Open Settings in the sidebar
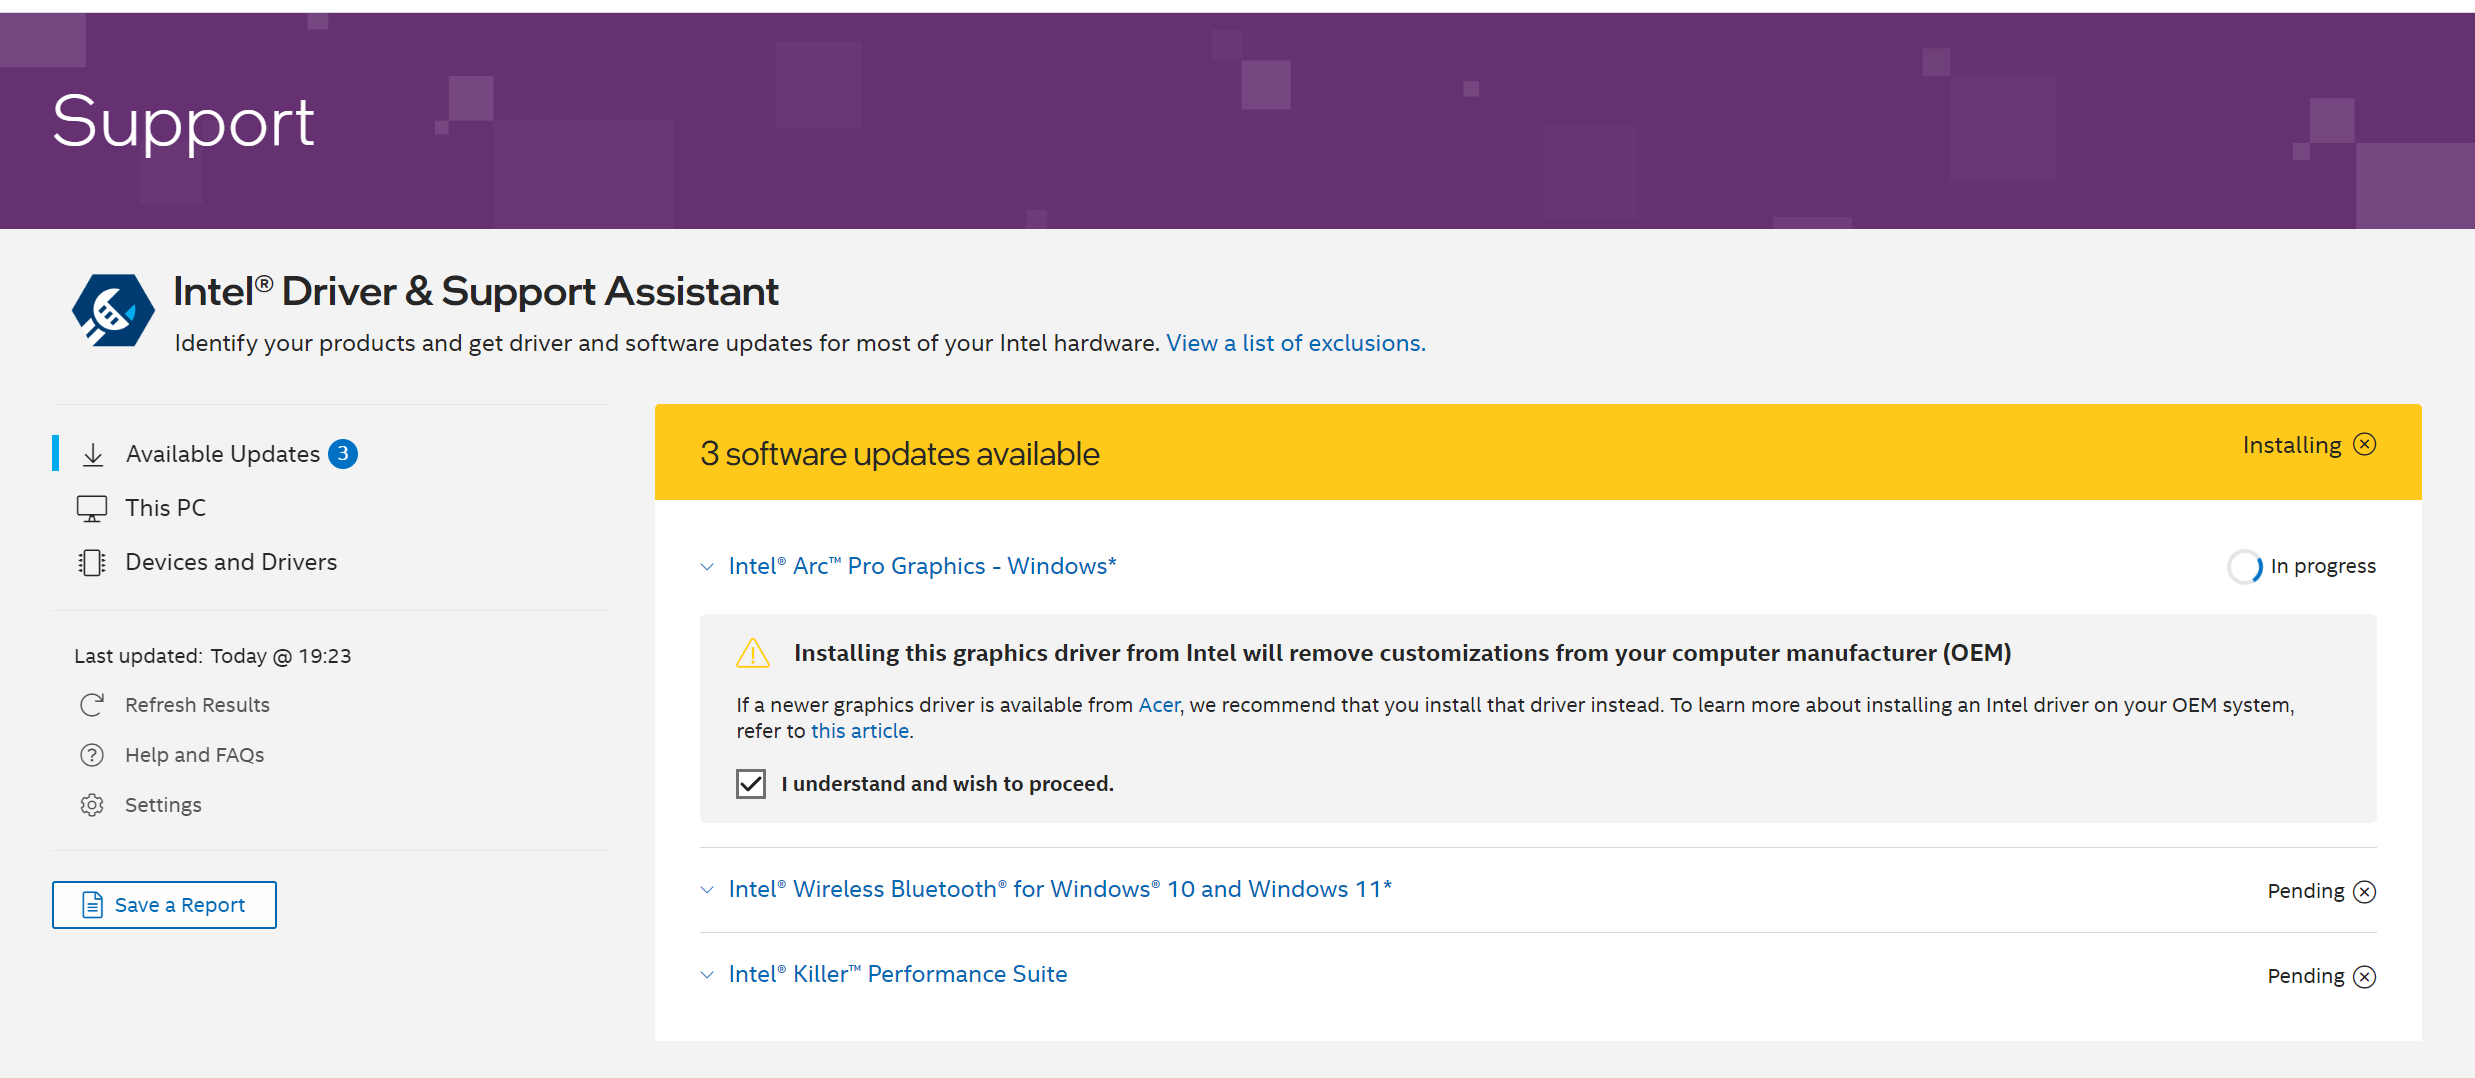This screenshot has width=2475, height=1078. [x=163, y=805]
